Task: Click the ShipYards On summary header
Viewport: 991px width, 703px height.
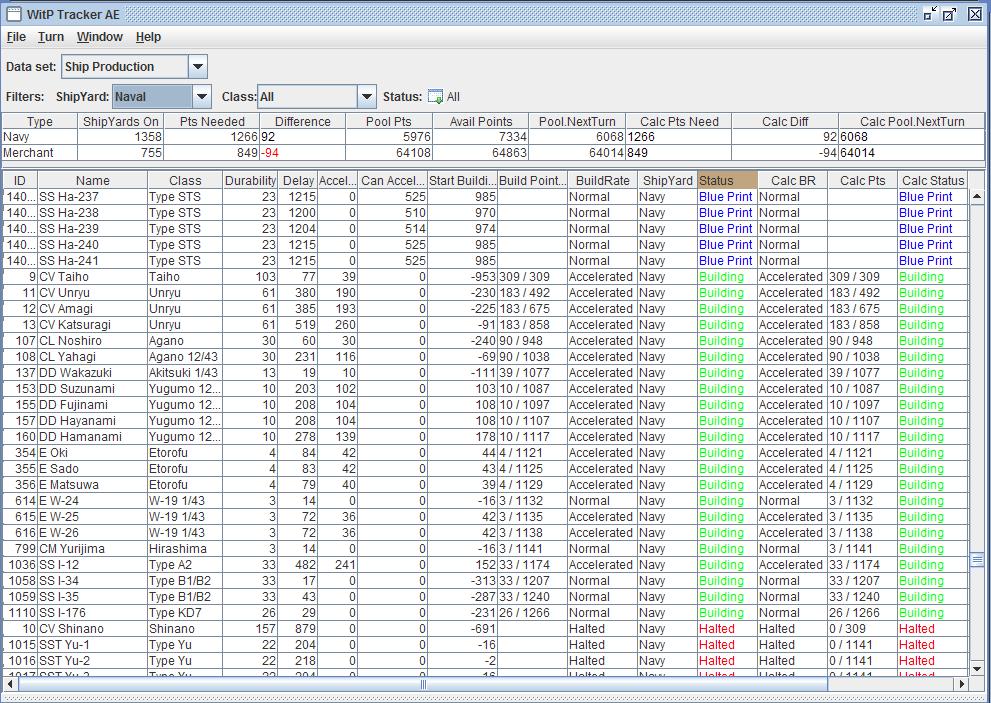Action: 121,121
